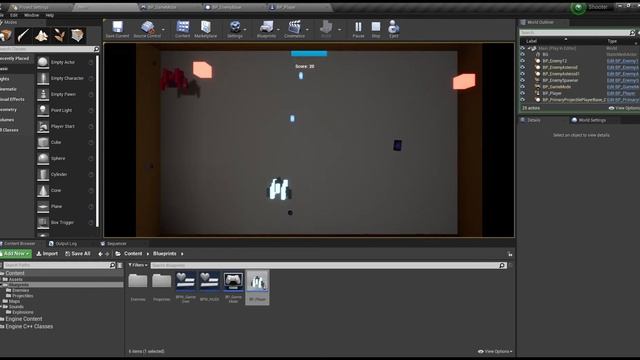This screenshot has width=640, height=360.
Task: Switch to the World Settings tab
Action: coord(589,120)
